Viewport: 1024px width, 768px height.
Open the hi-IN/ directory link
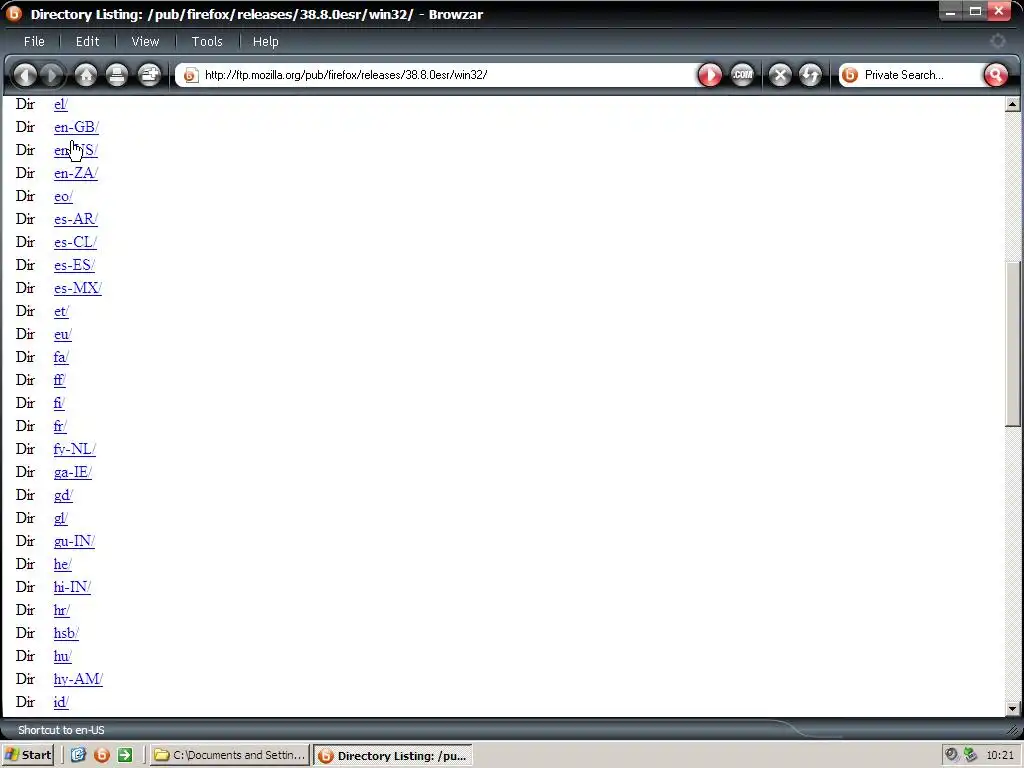(x=72, y=587)
